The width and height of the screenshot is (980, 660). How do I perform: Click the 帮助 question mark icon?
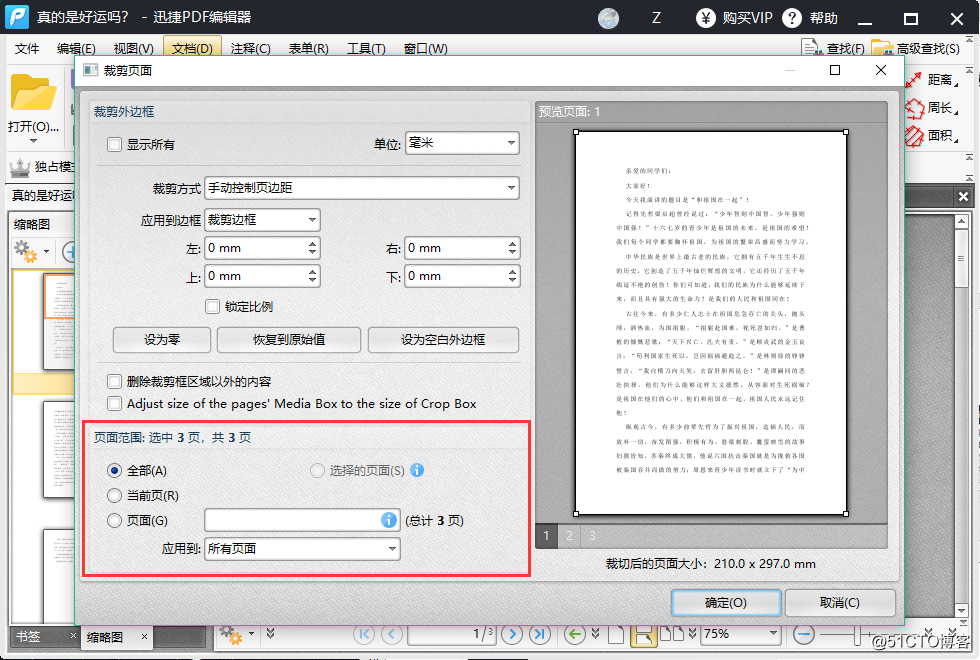pyautogui.click(x=792, y=18)
